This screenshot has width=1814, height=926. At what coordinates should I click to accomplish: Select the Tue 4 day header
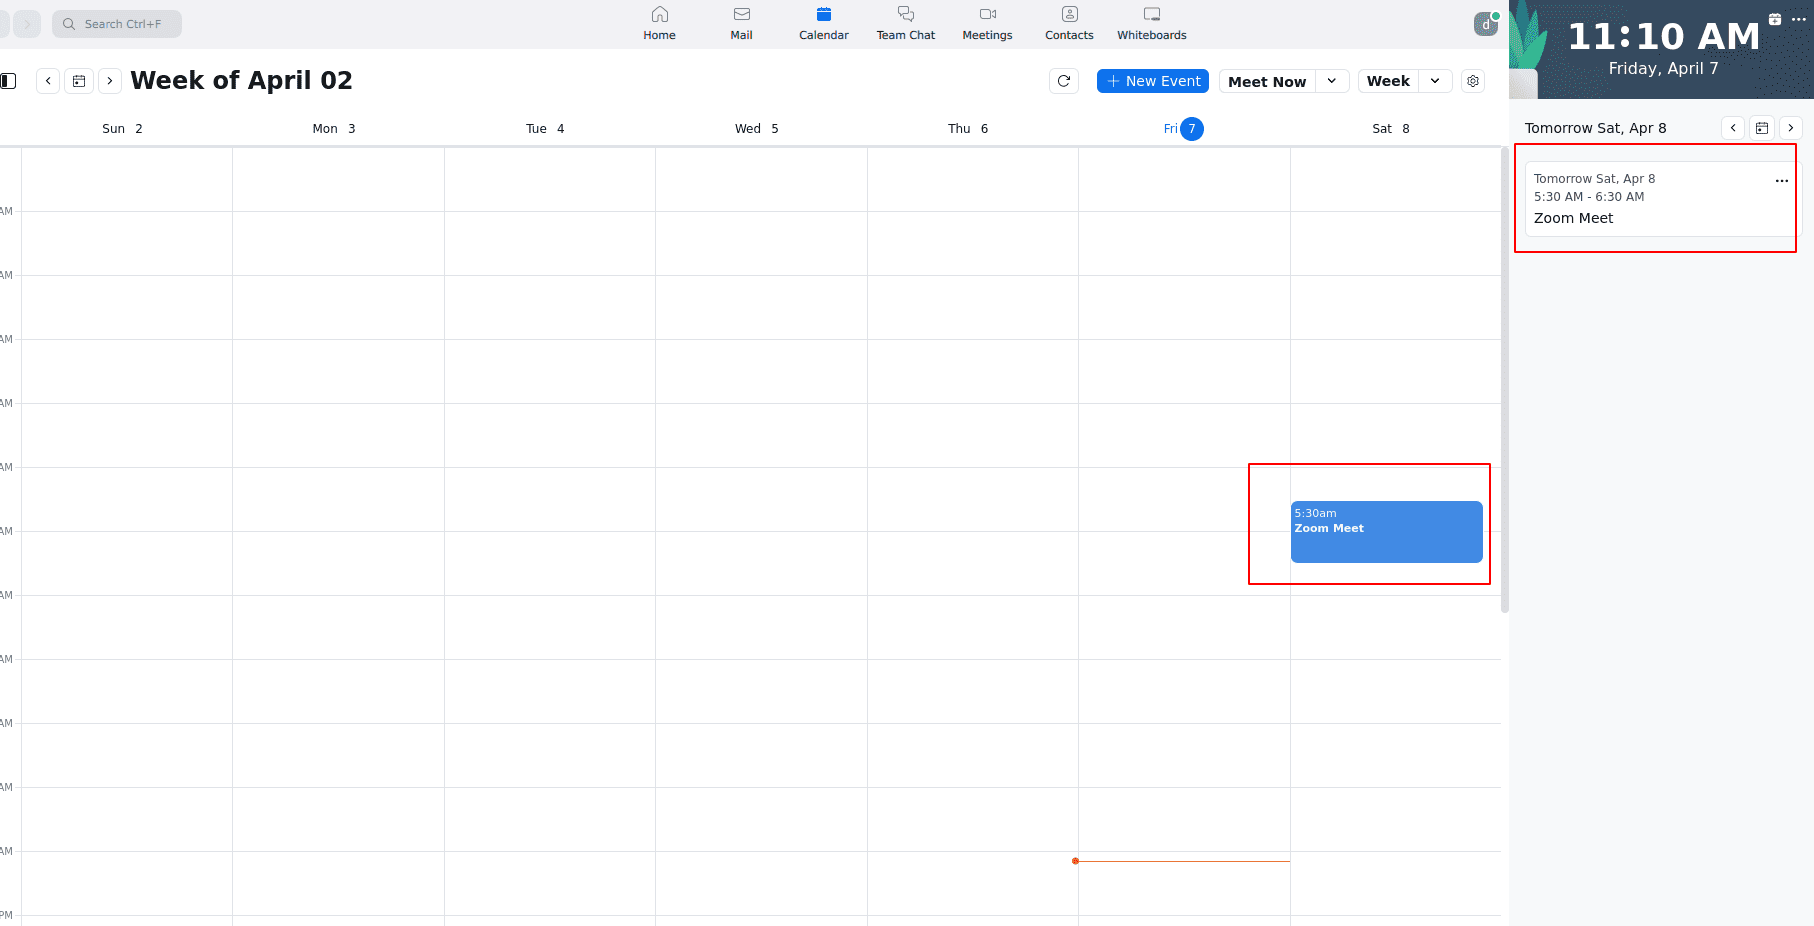point(545,129)
